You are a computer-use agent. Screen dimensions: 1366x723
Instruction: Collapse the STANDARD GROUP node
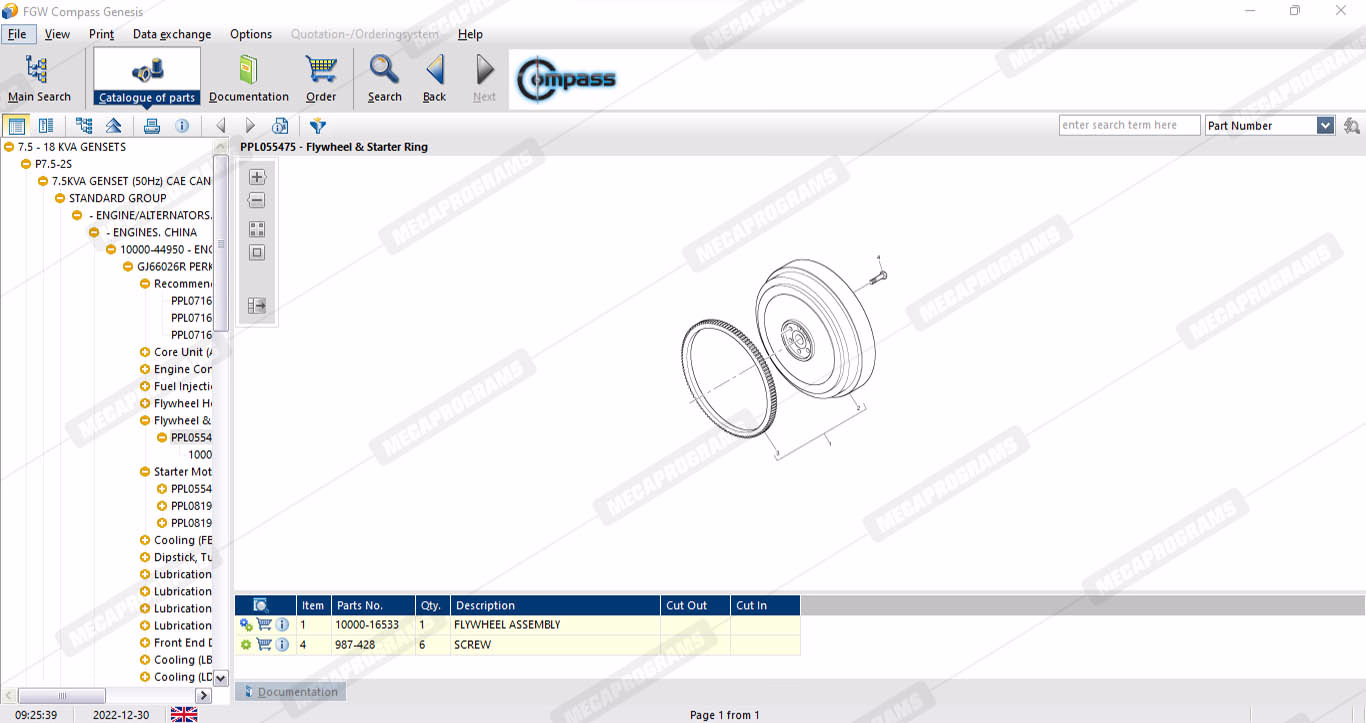point(60,198)
